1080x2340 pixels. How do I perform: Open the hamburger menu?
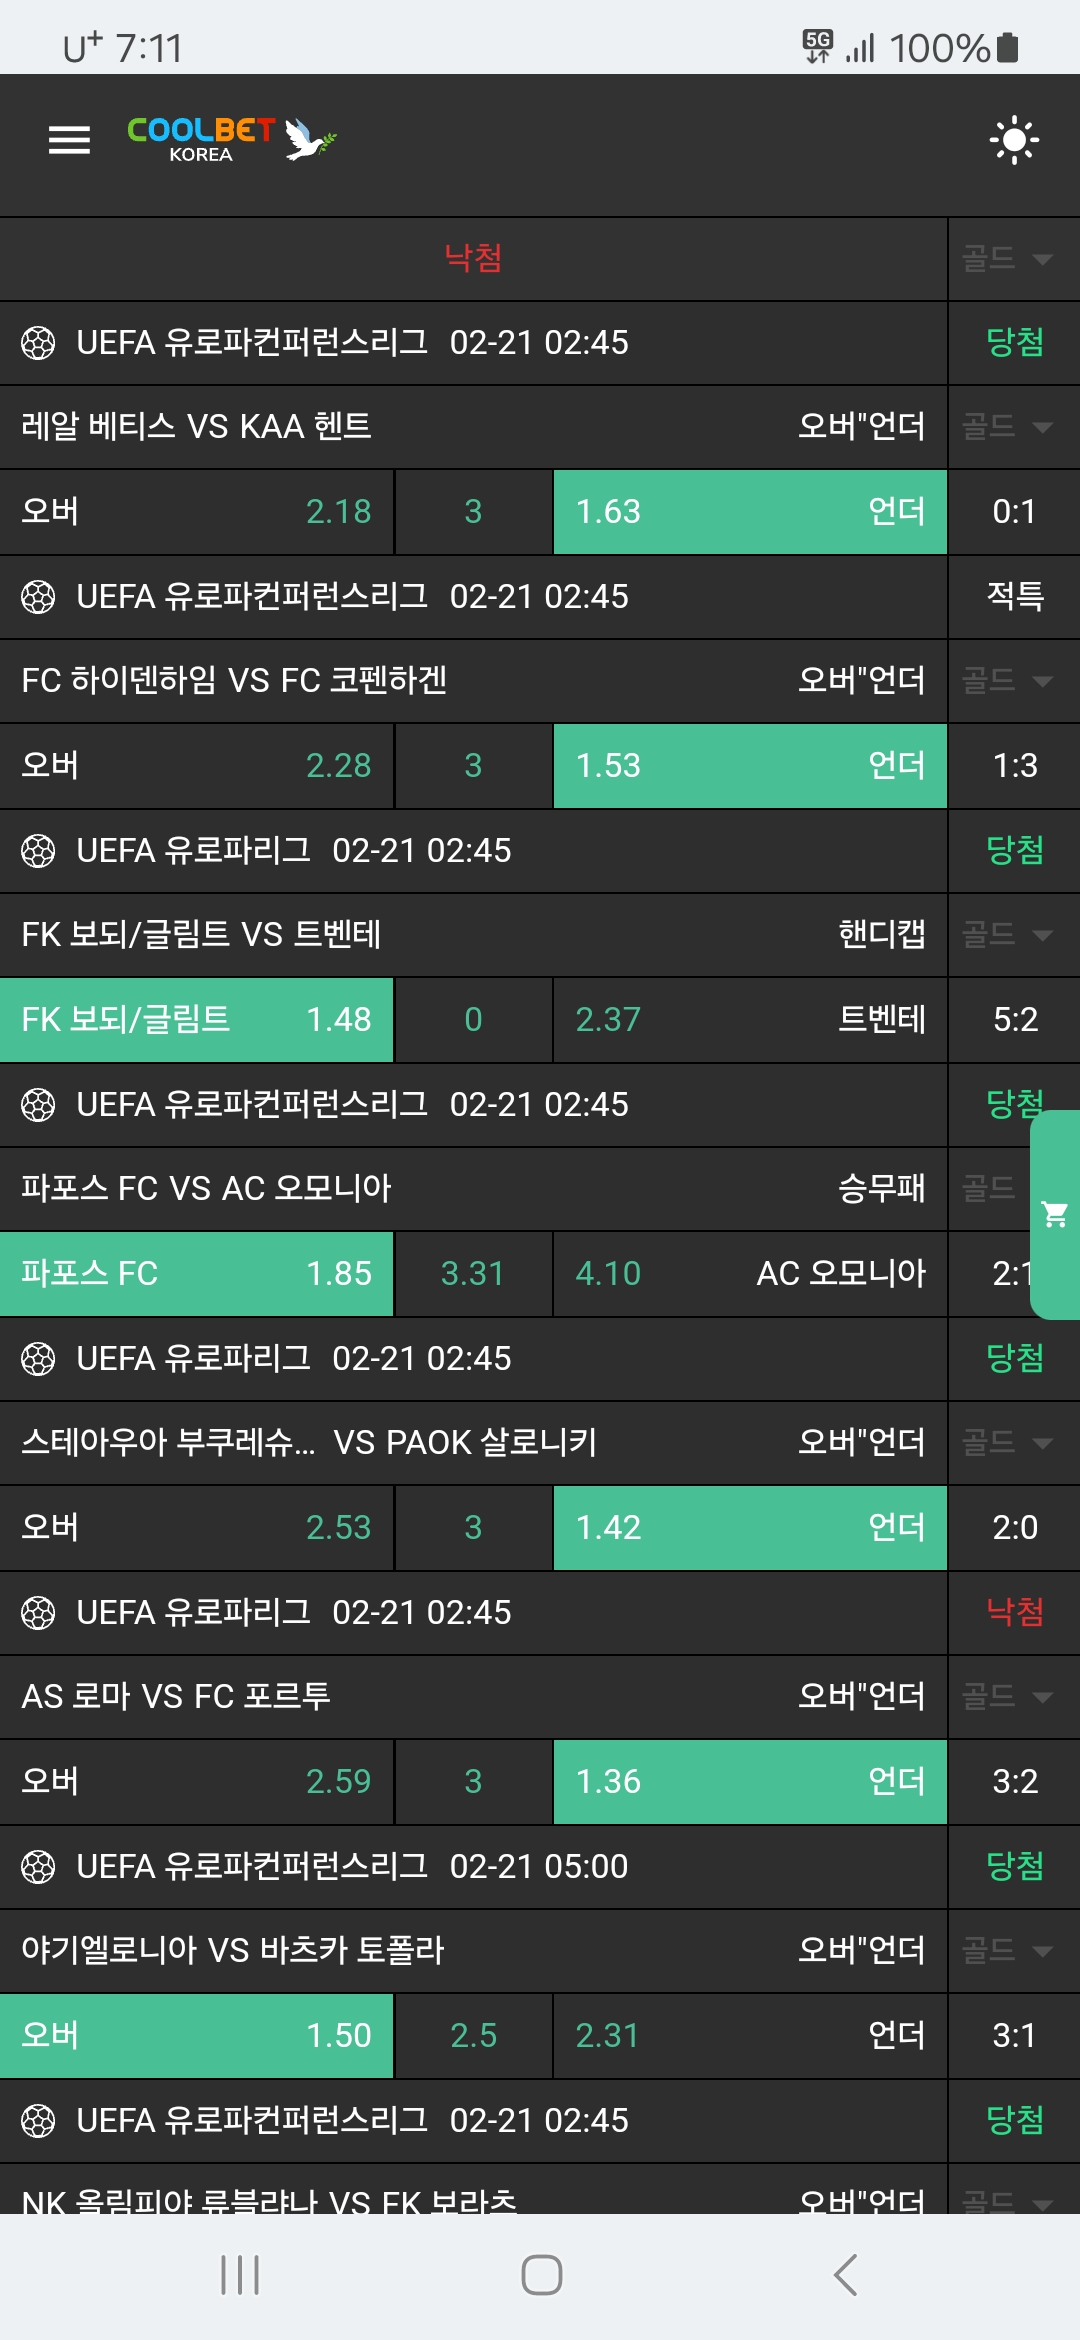coord(69,140)
